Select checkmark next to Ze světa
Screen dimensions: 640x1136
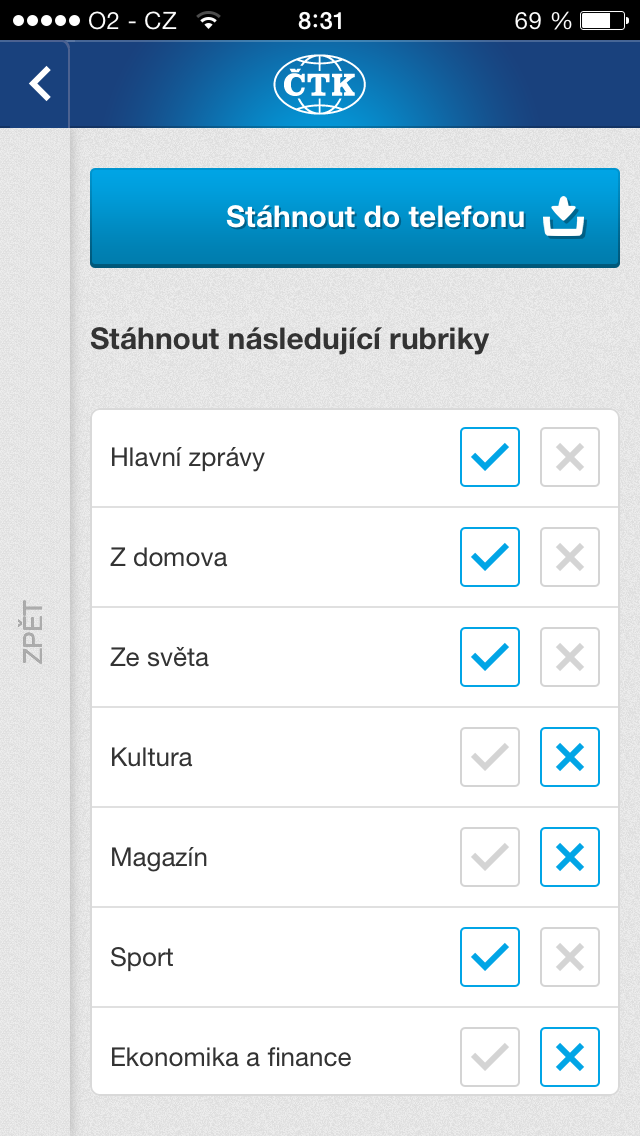click(490, 657)
